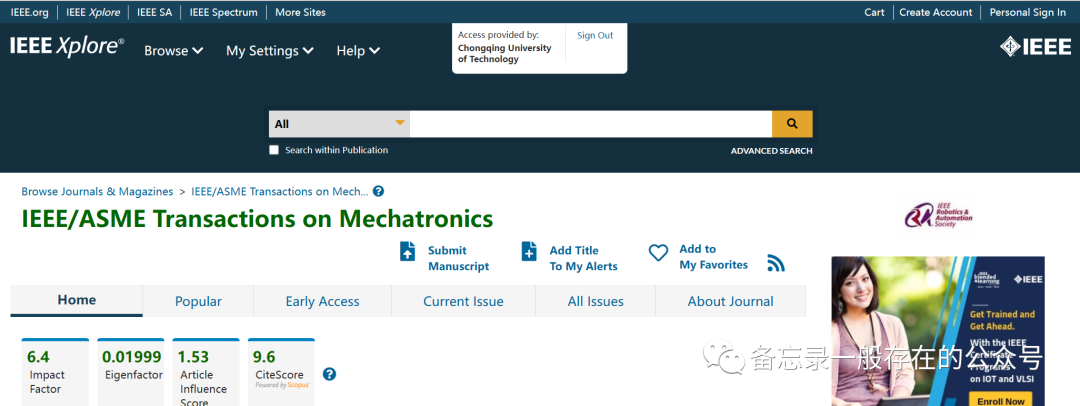Open the About Journal tab

[x=731, y=301]
